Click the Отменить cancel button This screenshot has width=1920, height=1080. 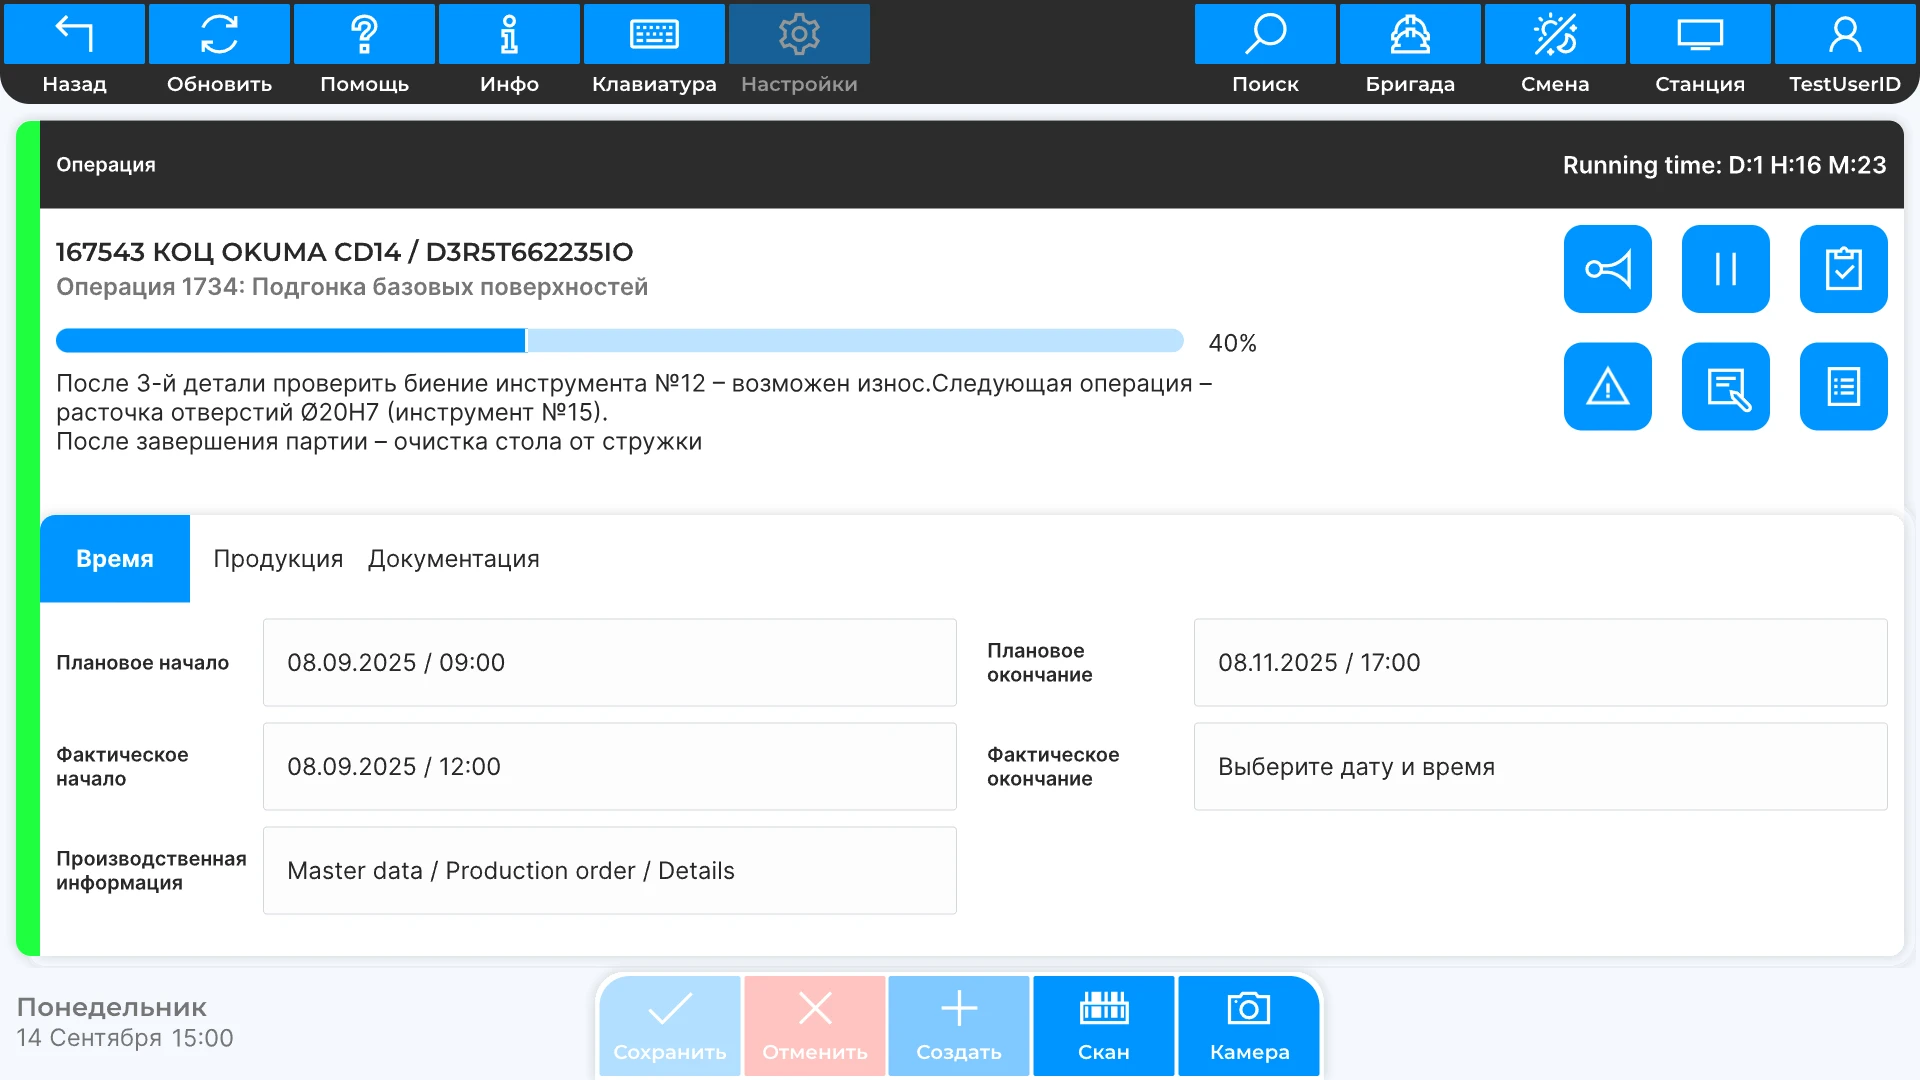815,1026
